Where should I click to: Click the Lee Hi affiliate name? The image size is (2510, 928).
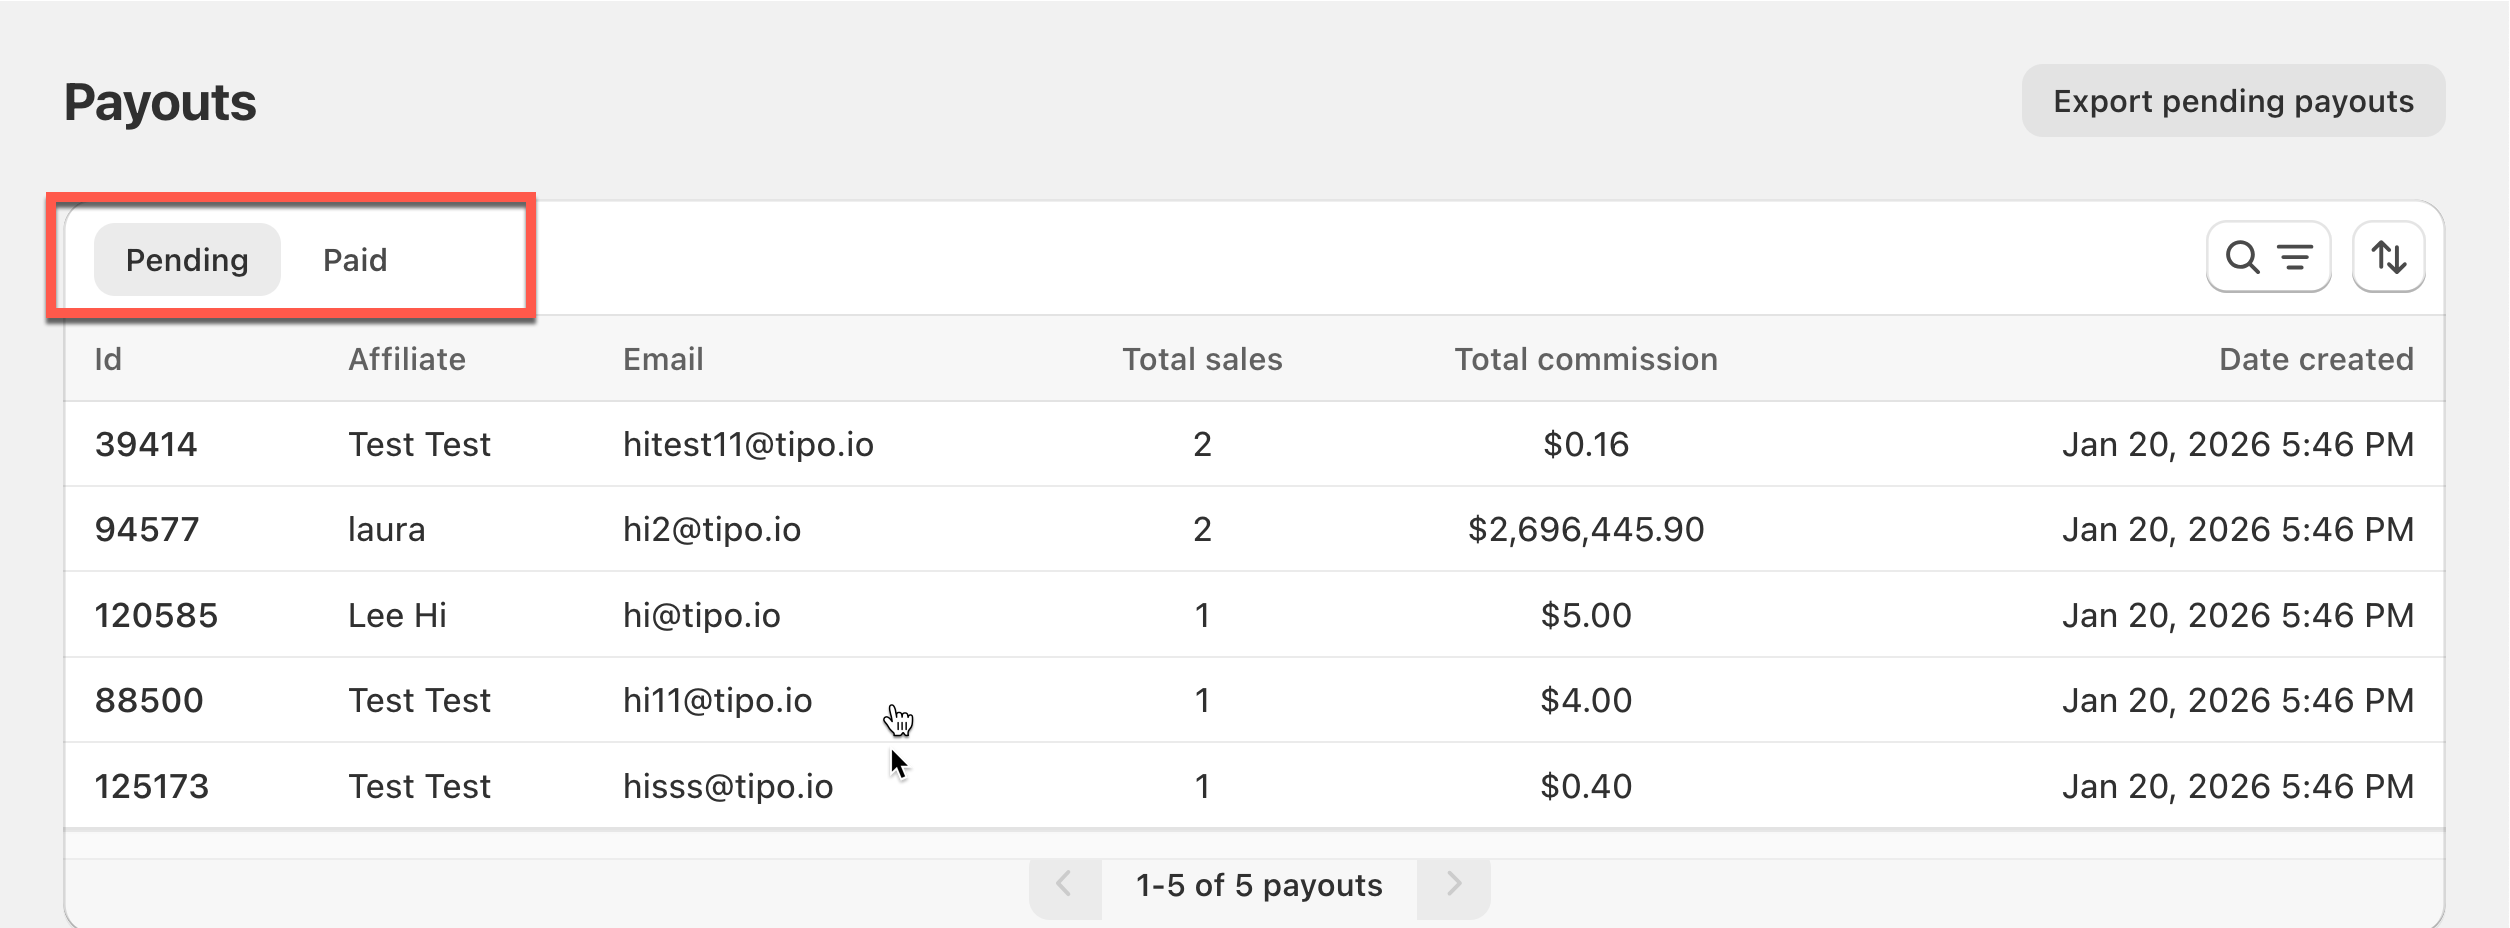(x=397, y=615)
